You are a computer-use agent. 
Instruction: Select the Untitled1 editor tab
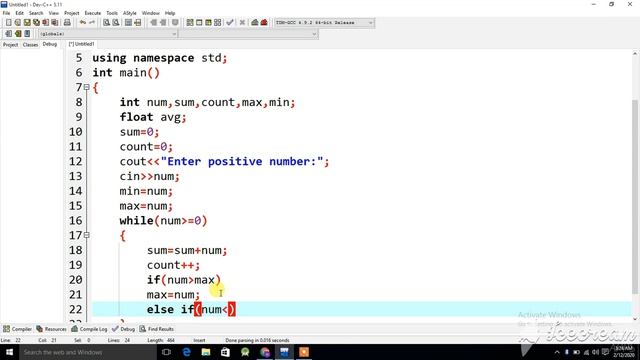[81, 44]
